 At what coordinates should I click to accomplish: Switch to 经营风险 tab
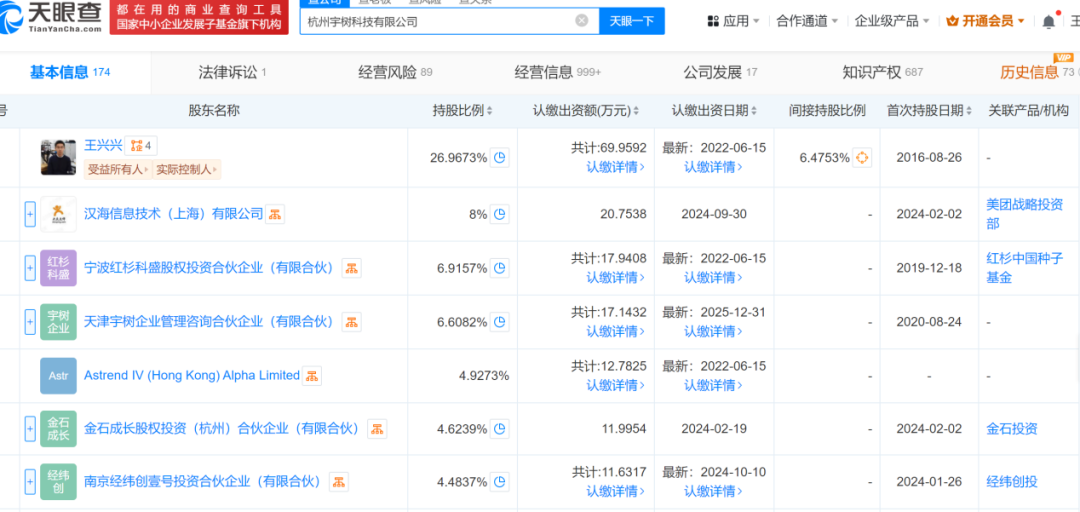pos(395,72)
